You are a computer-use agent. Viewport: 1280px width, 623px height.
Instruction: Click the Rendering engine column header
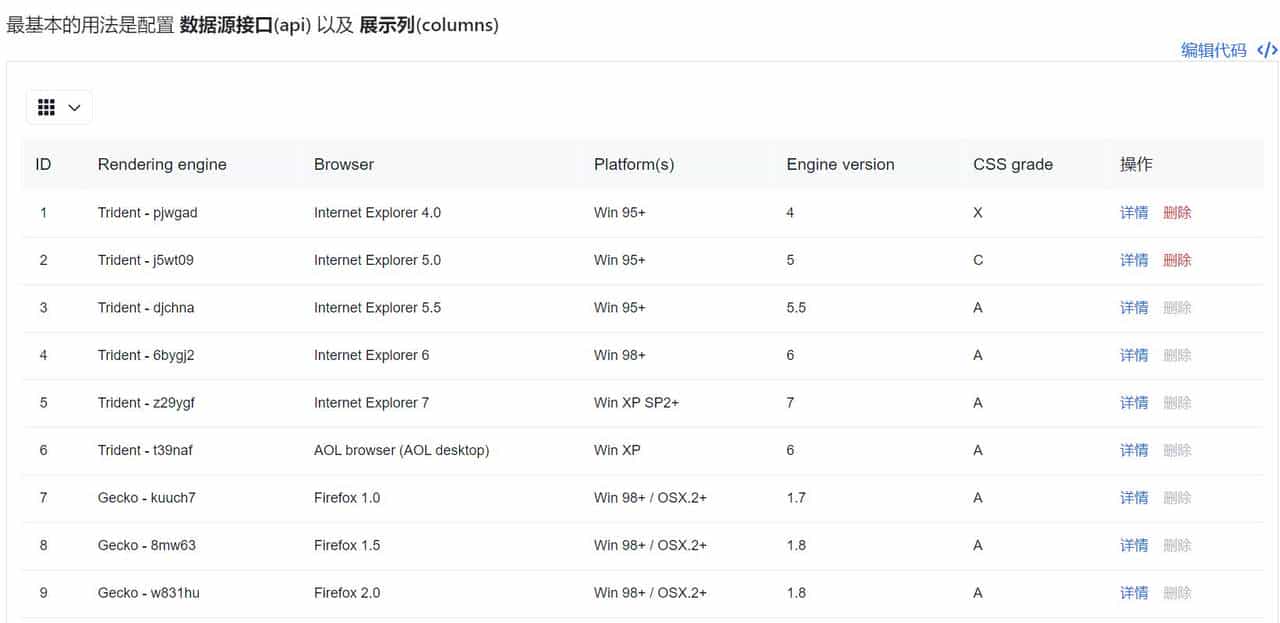(162, 164)
